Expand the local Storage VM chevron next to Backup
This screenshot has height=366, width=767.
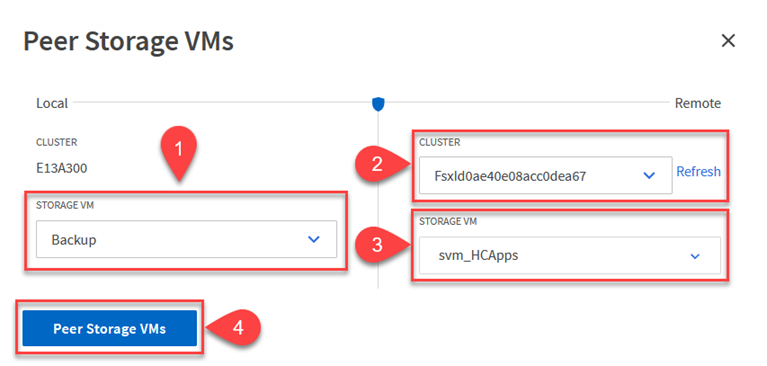[x=314, y=239]
